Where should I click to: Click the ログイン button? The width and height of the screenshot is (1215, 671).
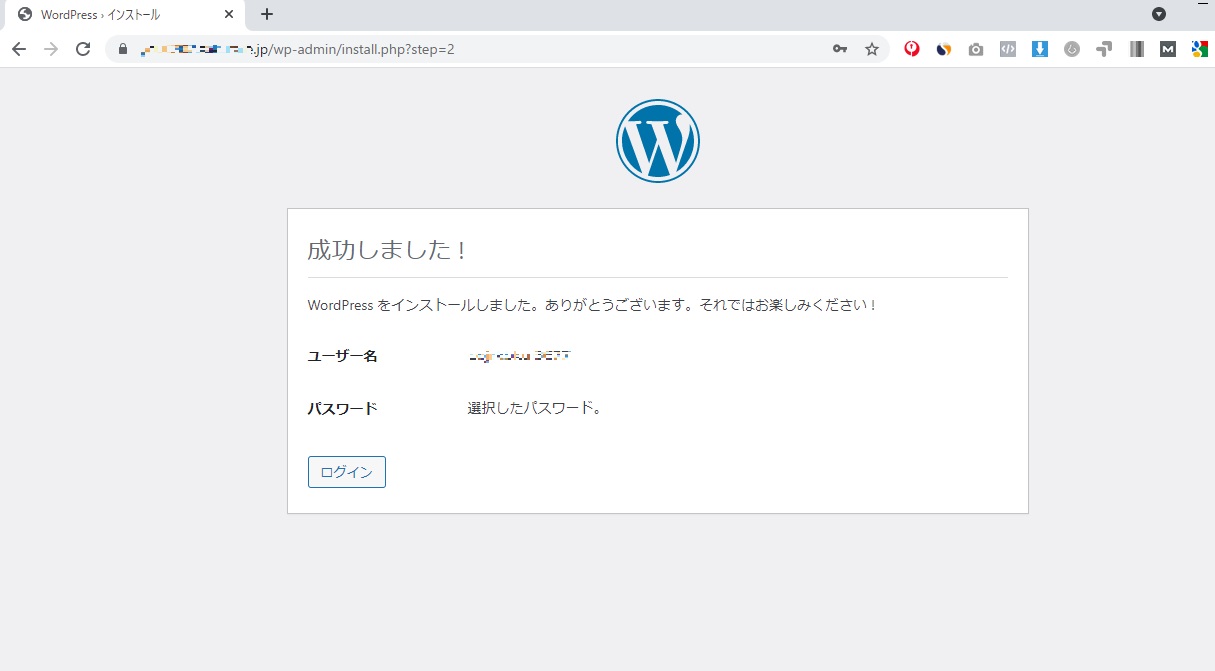346,472
